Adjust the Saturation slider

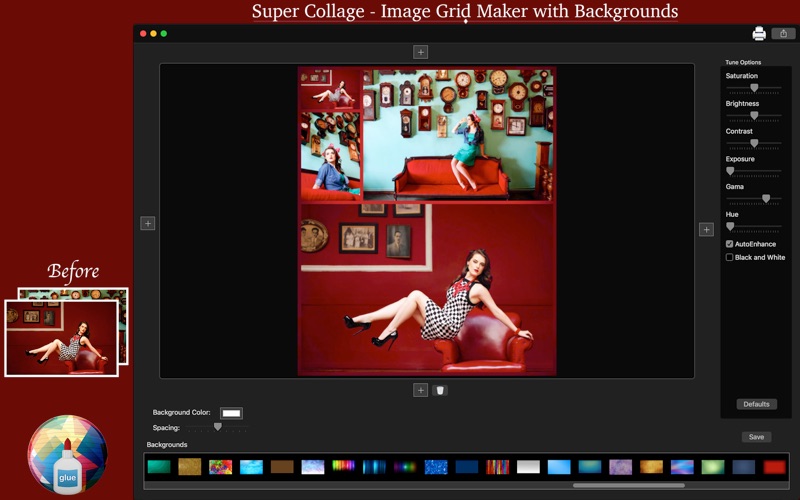click(x=754, y=88)
